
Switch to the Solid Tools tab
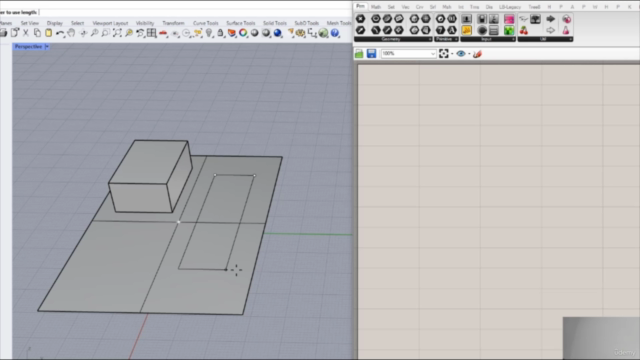pos(275,23)
